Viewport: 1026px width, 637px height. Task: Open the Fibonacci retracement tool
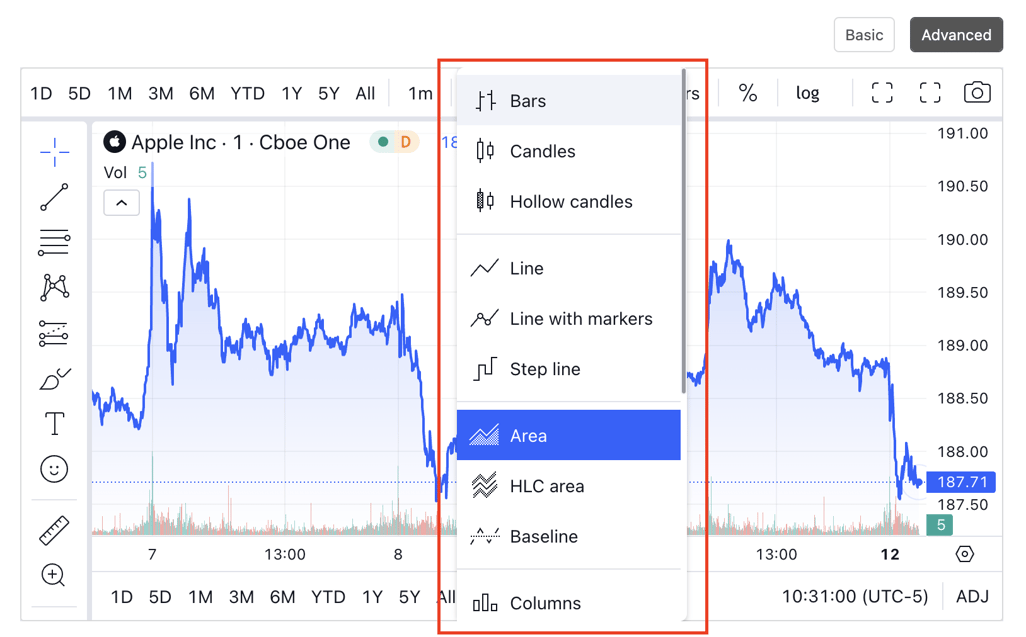(x=54, y=242)
